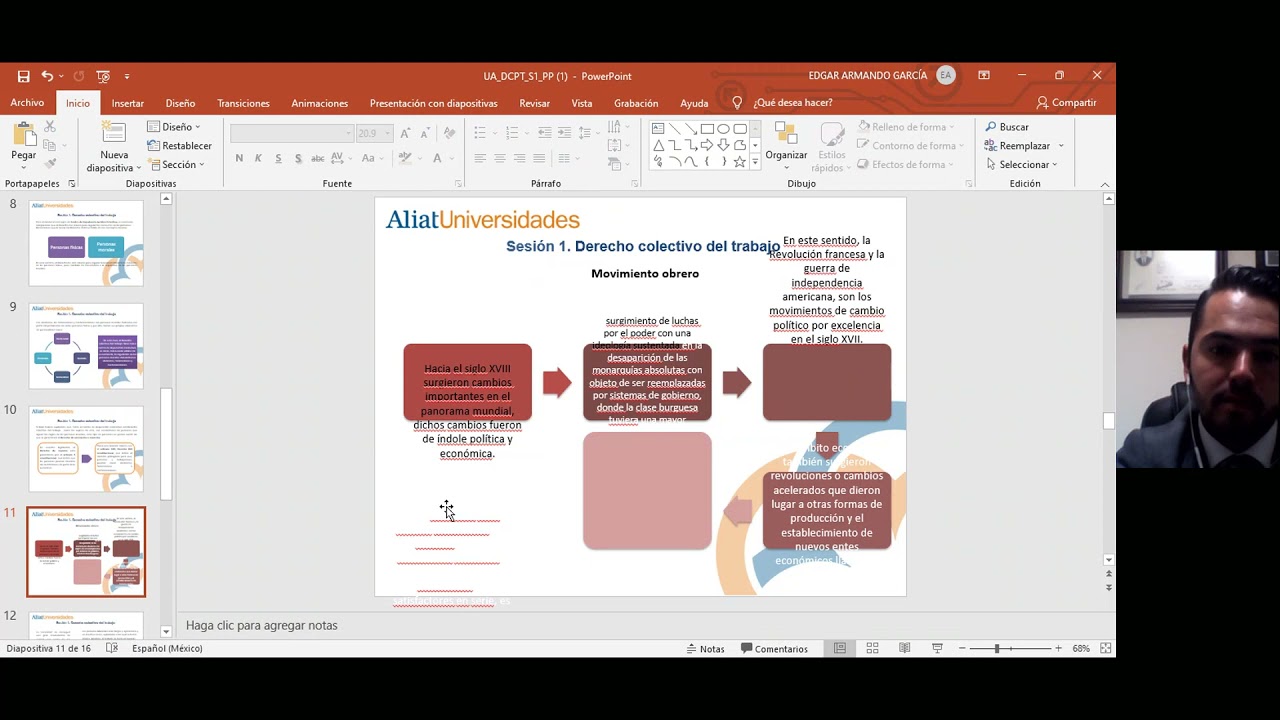
Task: Apply strikethrough abc formatting
Action: click(x=317, y=158)
